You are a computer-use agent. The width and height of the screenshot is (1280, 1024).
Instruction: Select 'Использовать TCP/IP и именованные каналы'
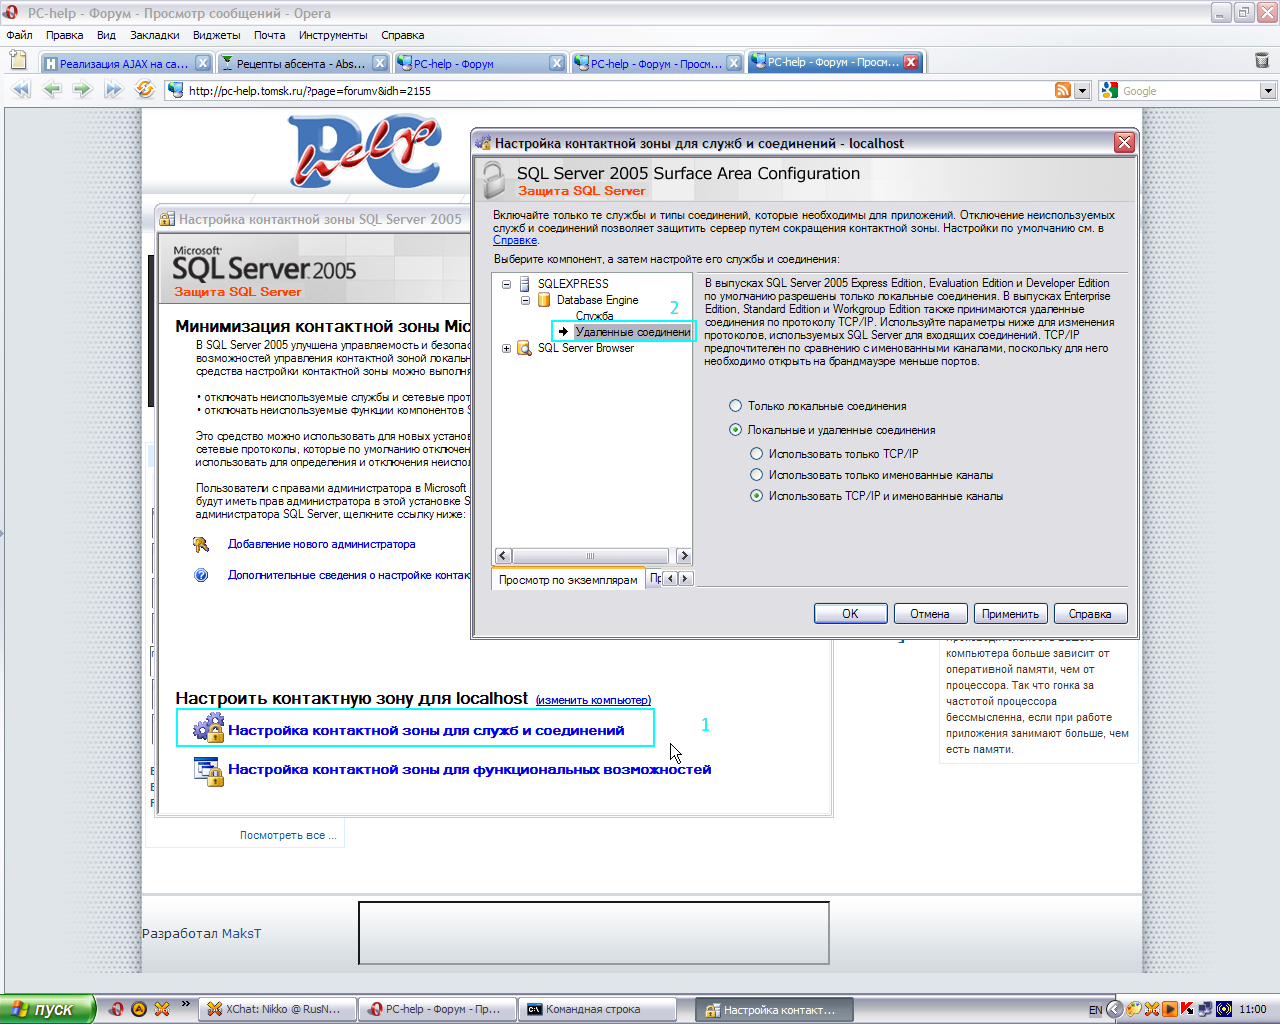pos(757,496)
